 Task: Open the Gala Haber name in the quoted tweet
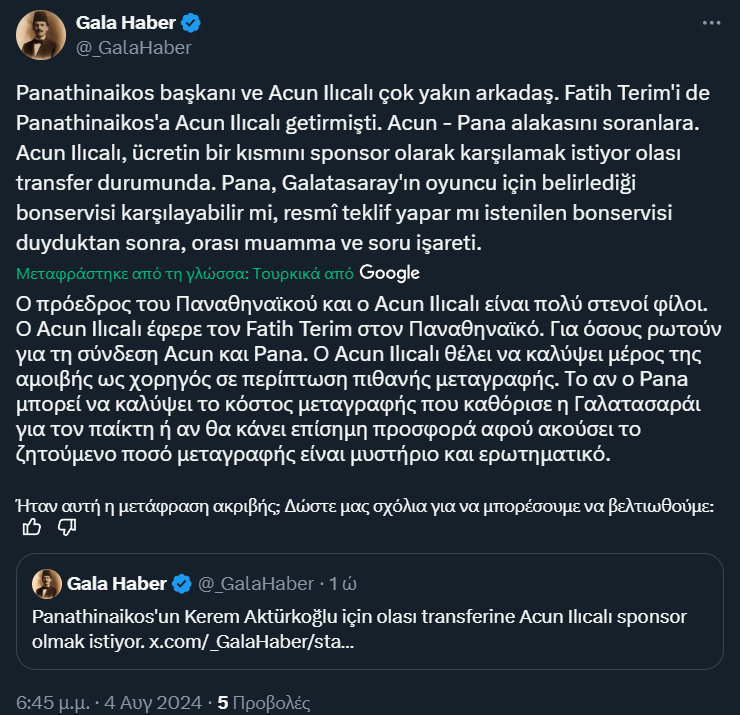tap(119, 583)
